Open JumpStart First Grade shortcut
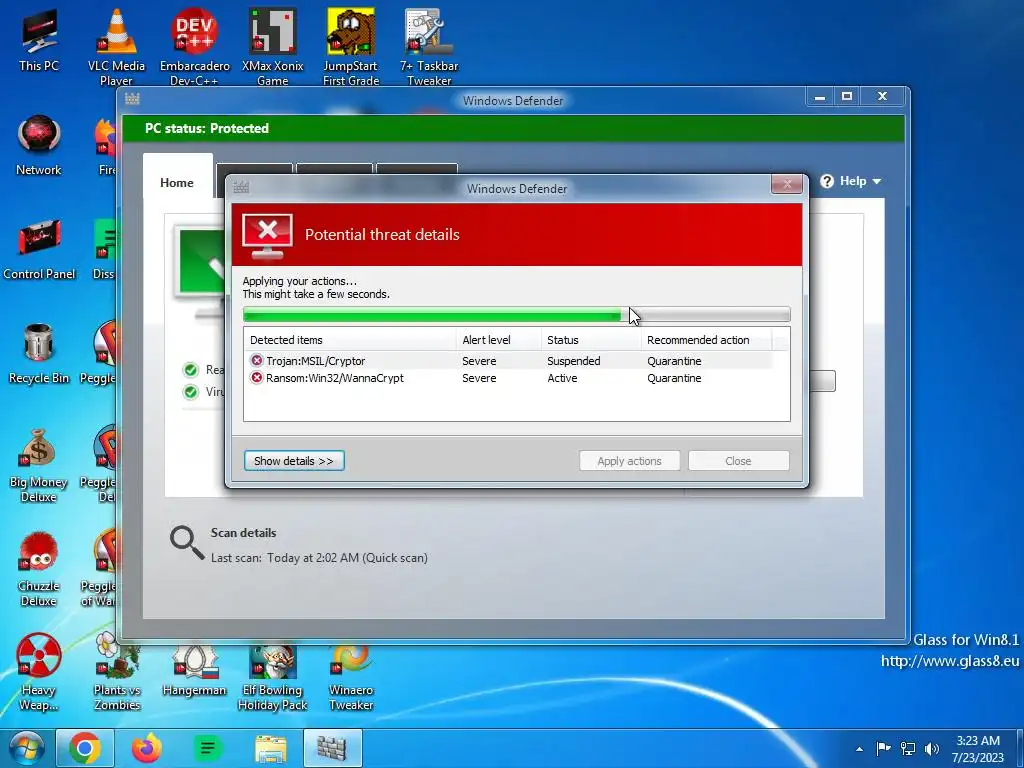The image size is (1024, 768). point(351,47)
